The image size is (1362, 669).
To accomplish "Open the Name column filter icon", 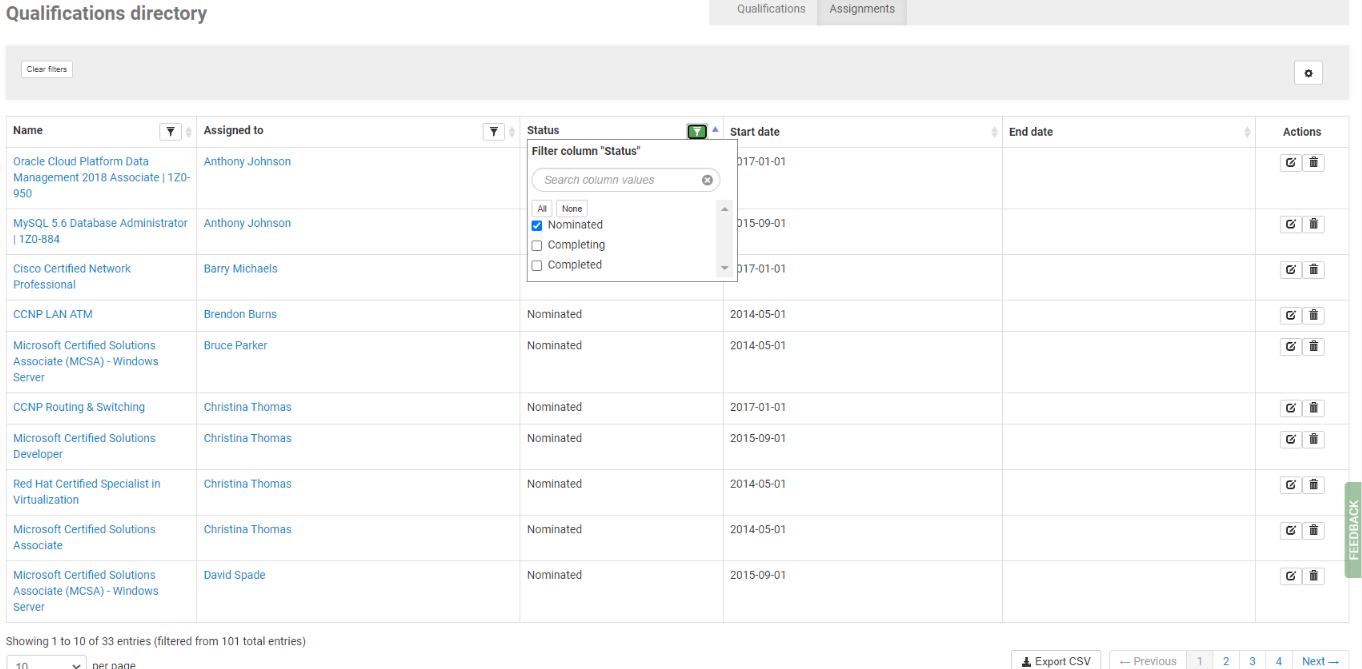I will (x=171, y=132).
